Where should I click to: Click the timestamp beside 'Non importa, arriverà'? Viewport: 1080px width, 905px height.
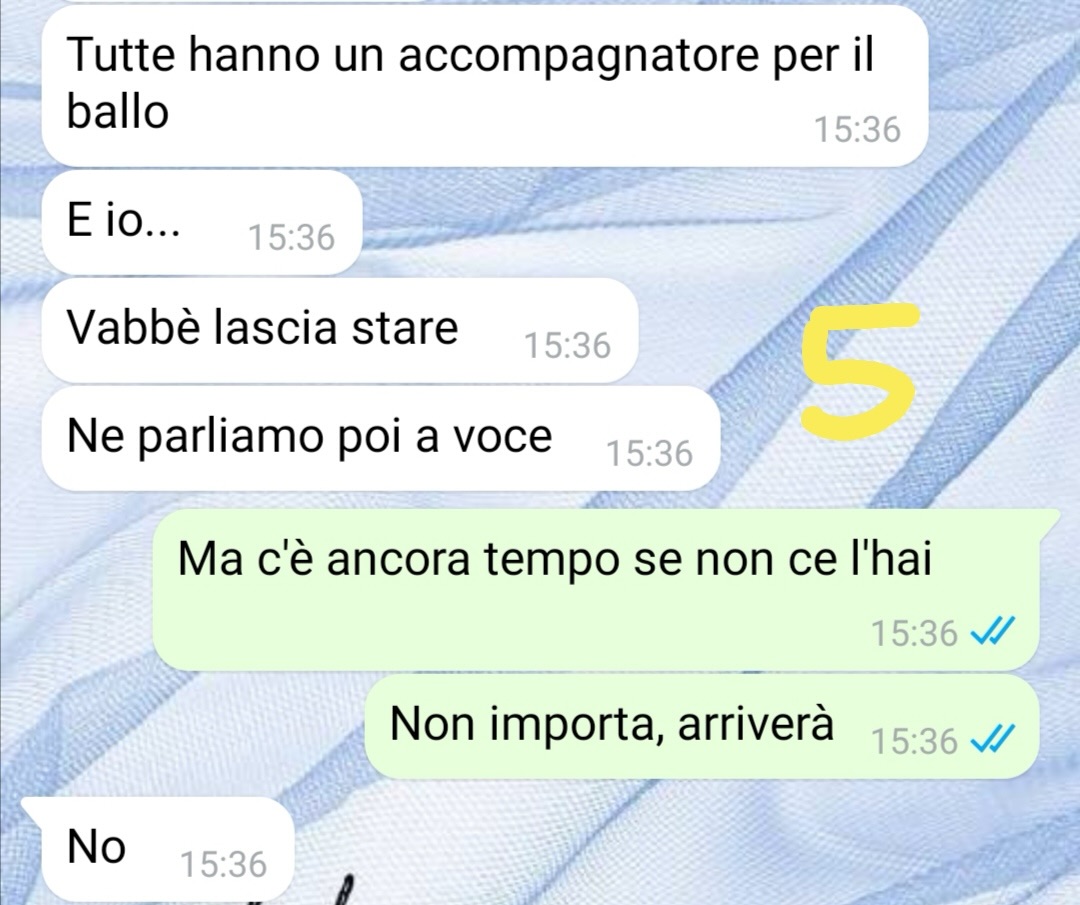point(914,742)
